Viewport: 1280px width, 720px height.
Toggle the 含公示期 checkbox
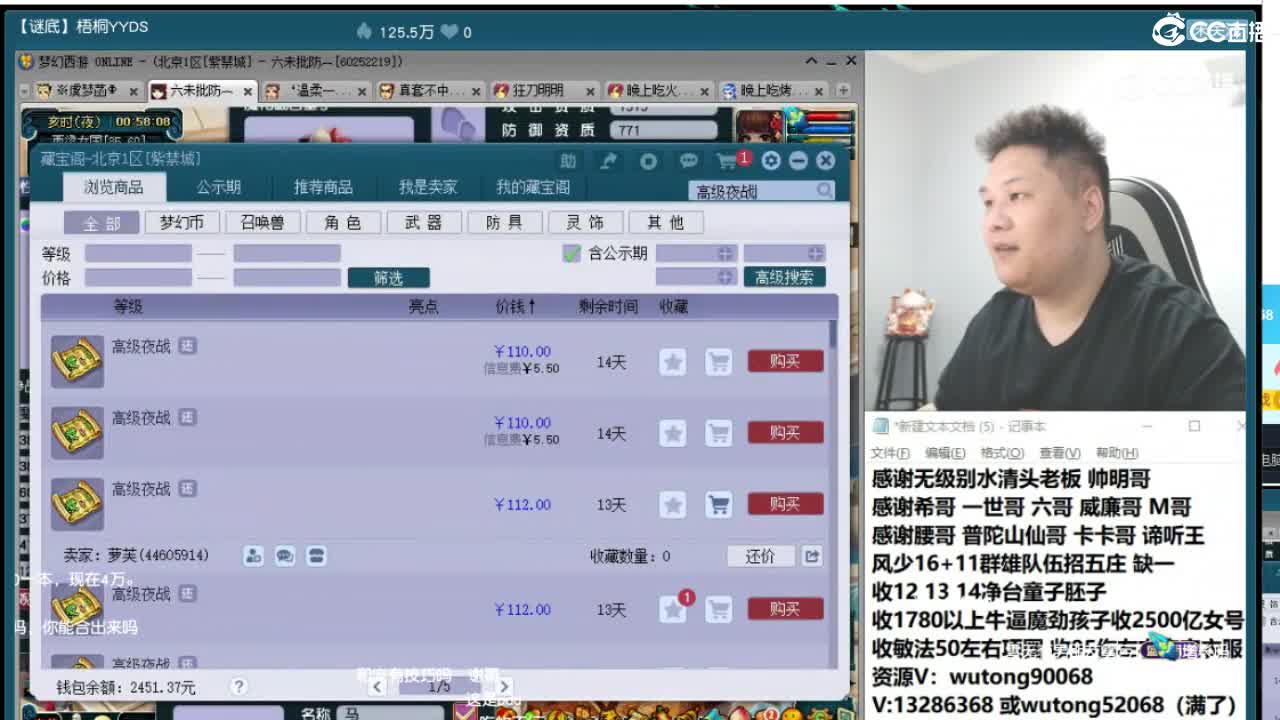point(572,253)
